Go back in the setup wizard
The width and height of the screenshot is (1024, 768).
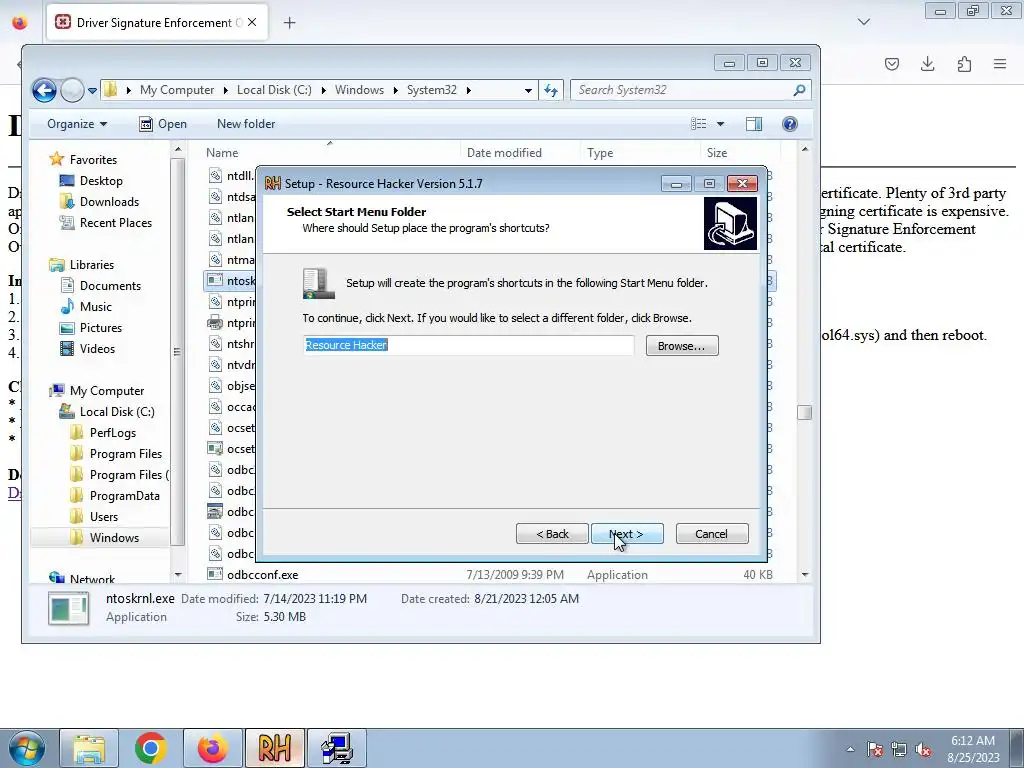coord(552,534)
